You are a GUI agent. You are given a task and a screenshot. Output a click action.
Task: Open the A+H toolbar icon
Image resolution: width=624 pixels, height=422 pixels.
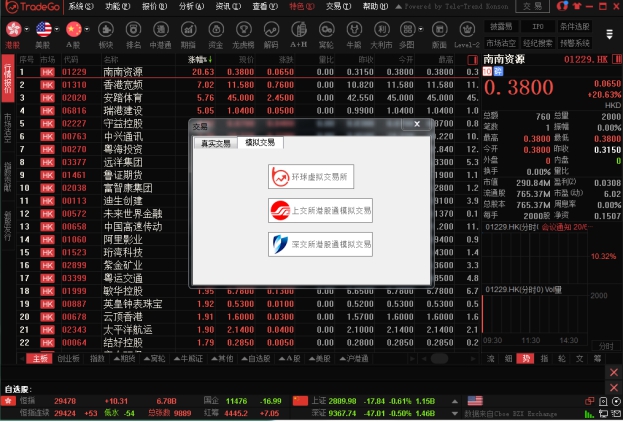pyautogui.click(x=298, y=33)
